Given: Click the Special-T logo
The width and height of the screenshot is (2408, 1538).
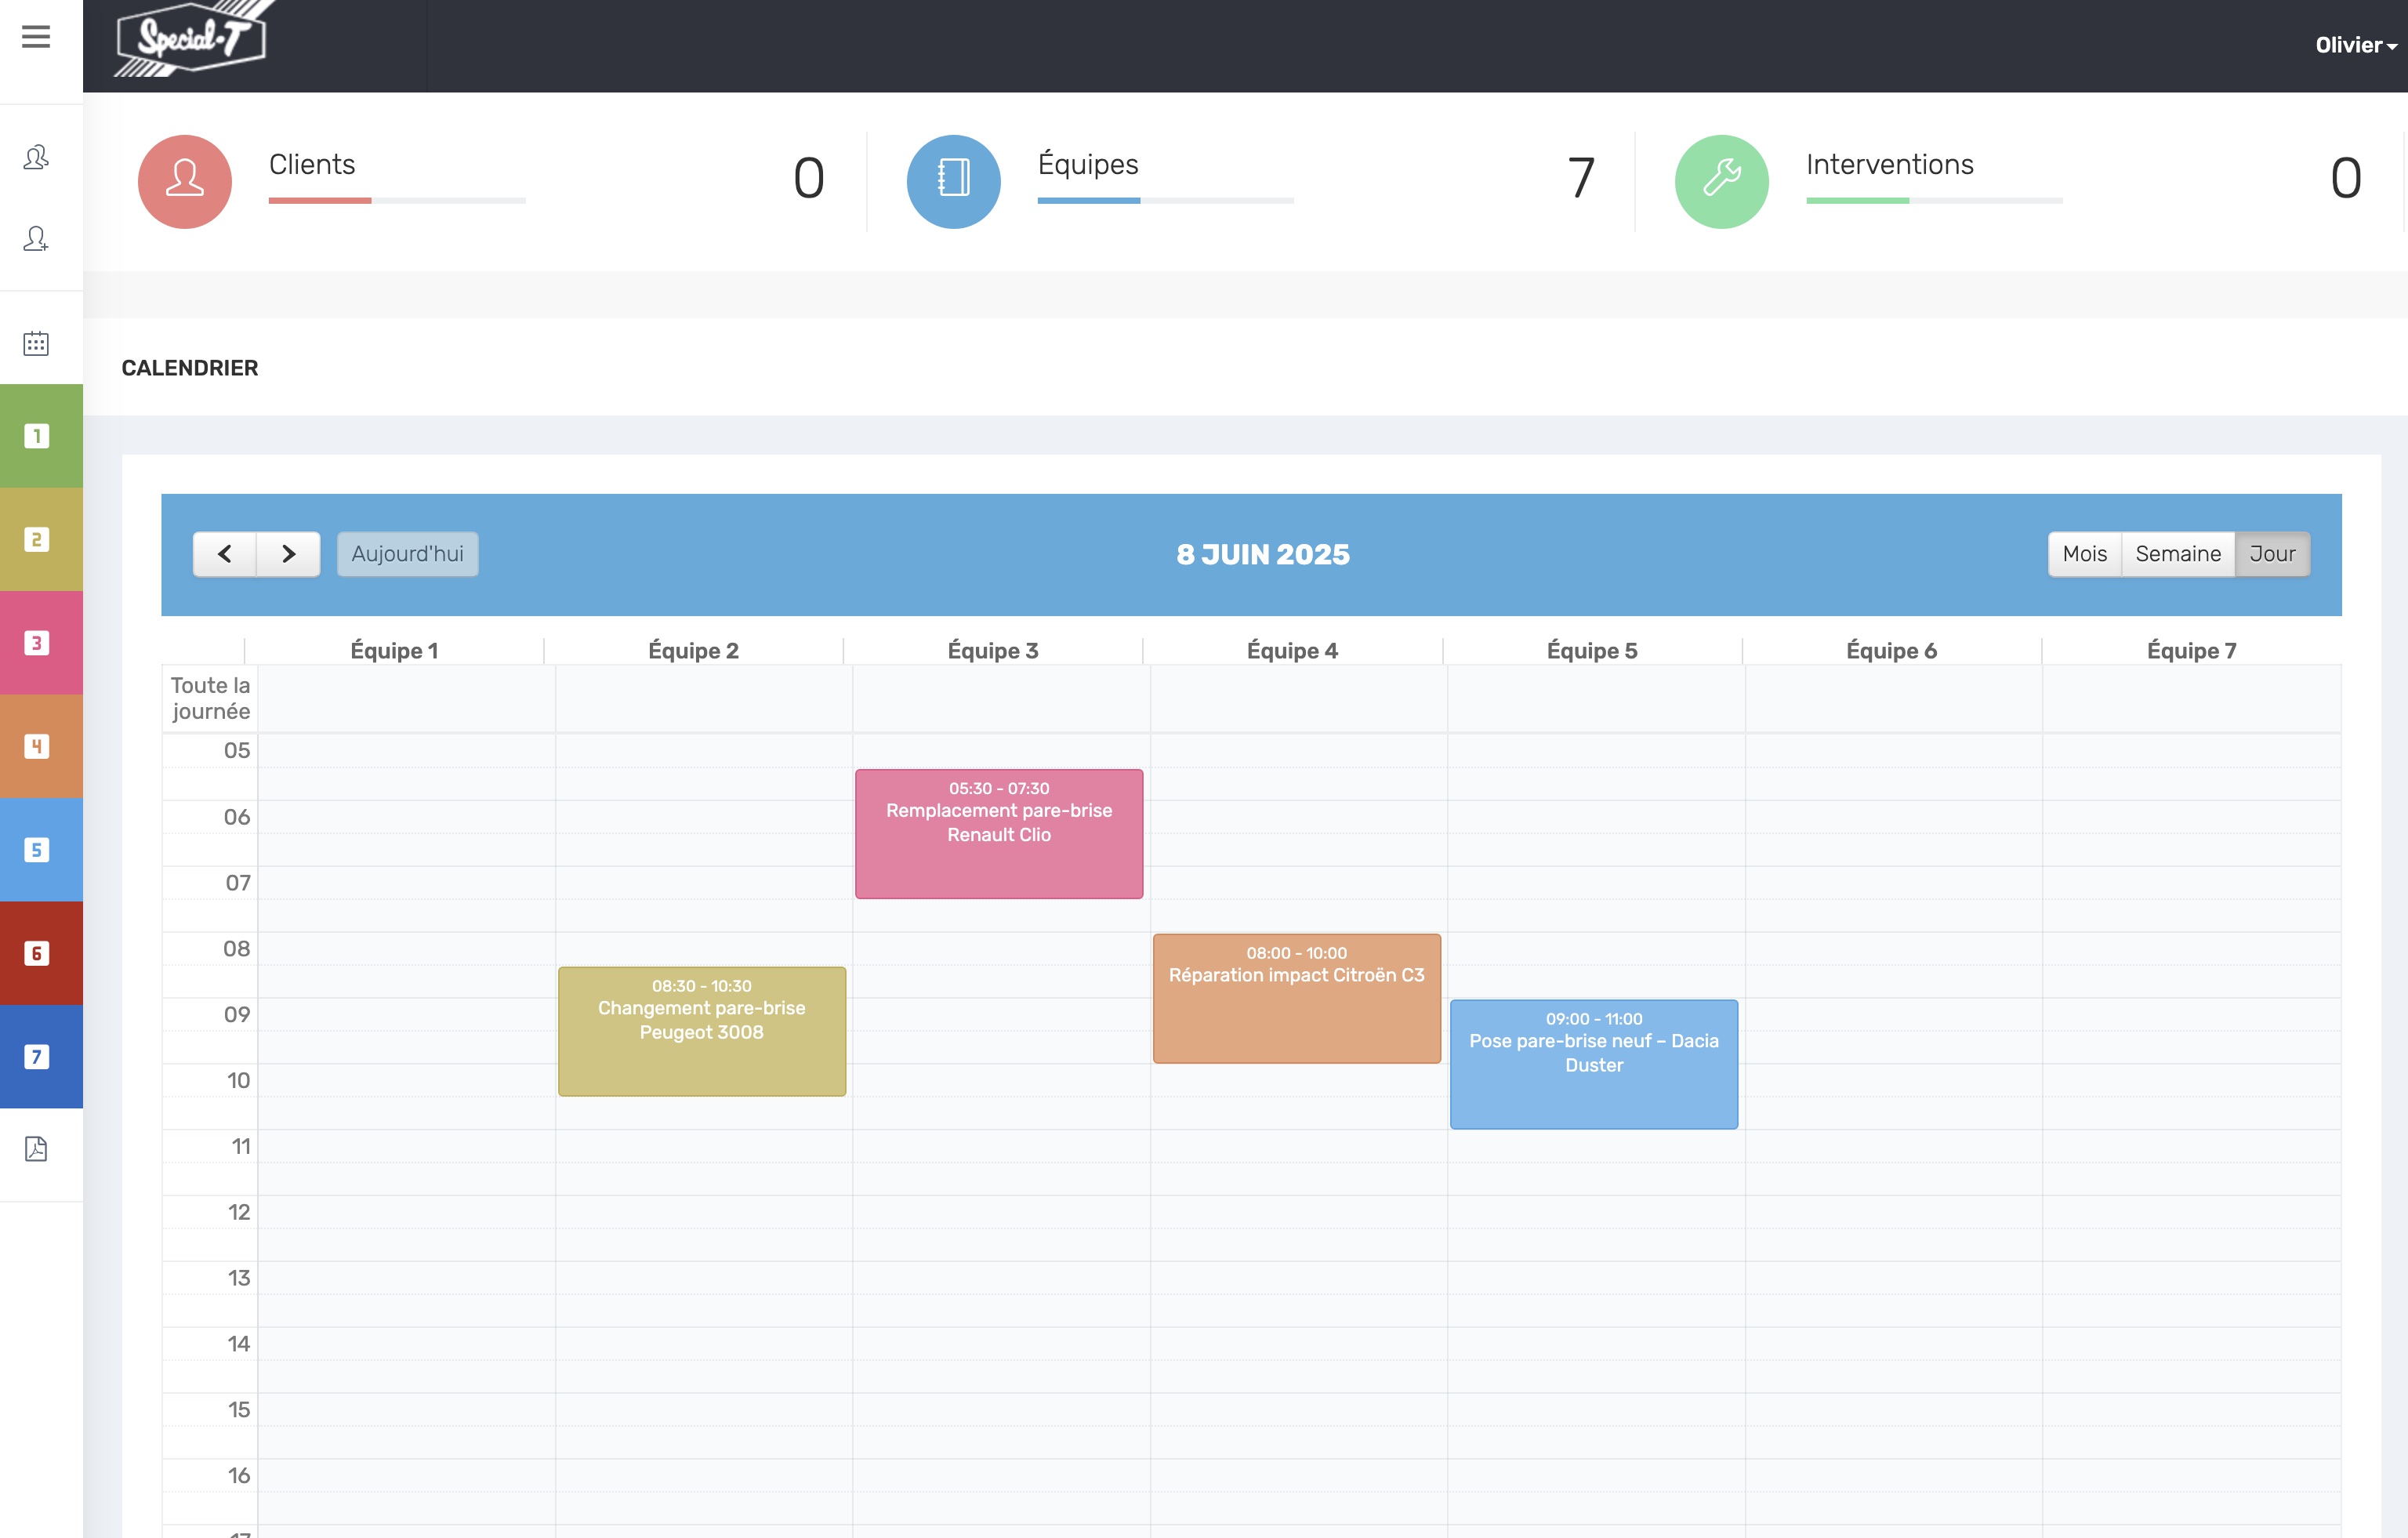Looking at the screenshot, I should tap(194, 38).
